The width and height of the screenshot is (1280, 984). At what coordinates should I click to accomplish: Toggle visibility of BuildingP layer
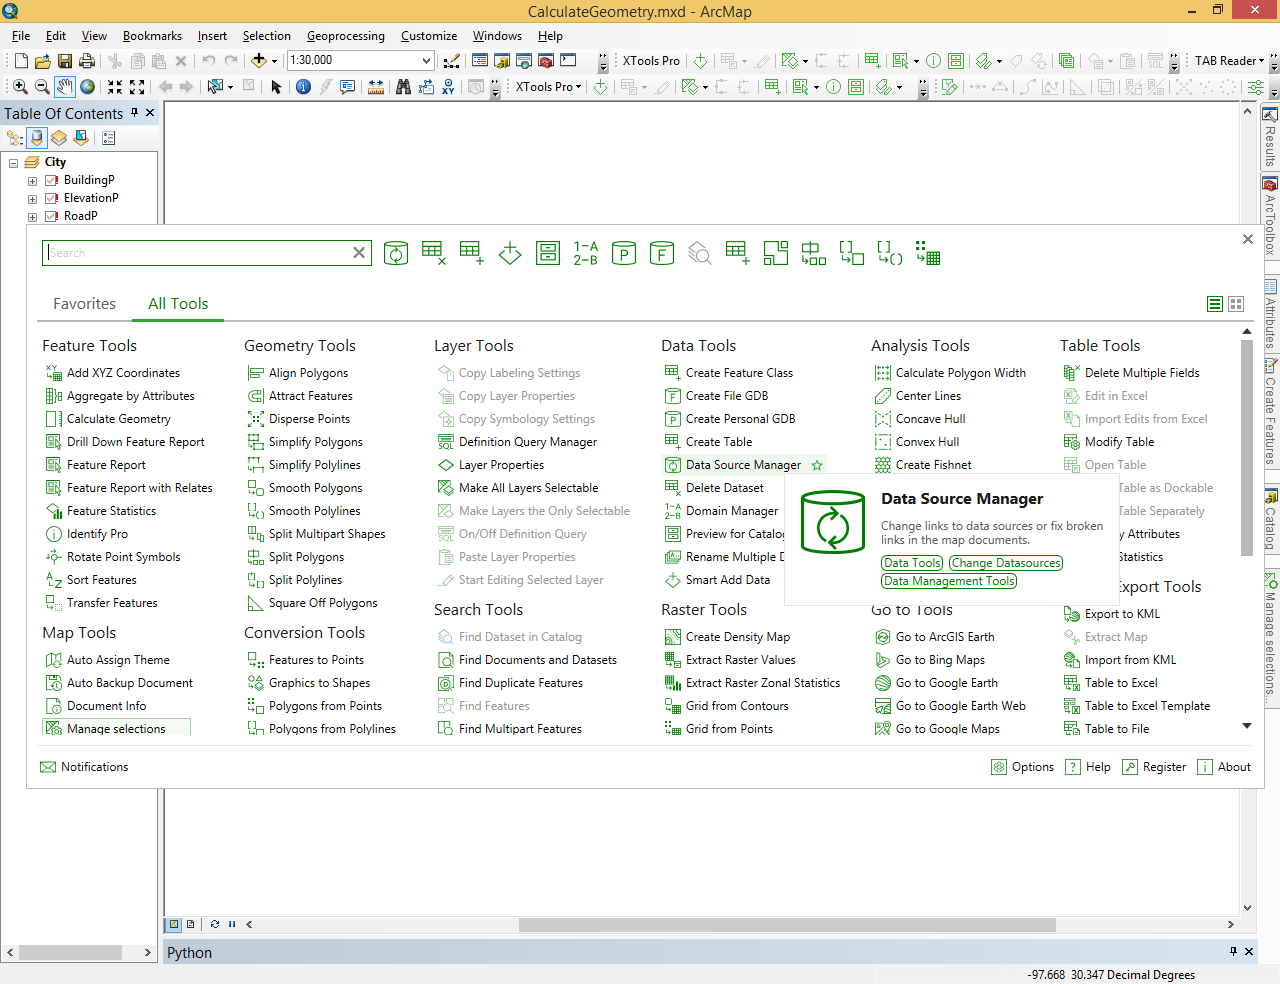[51, 180]
